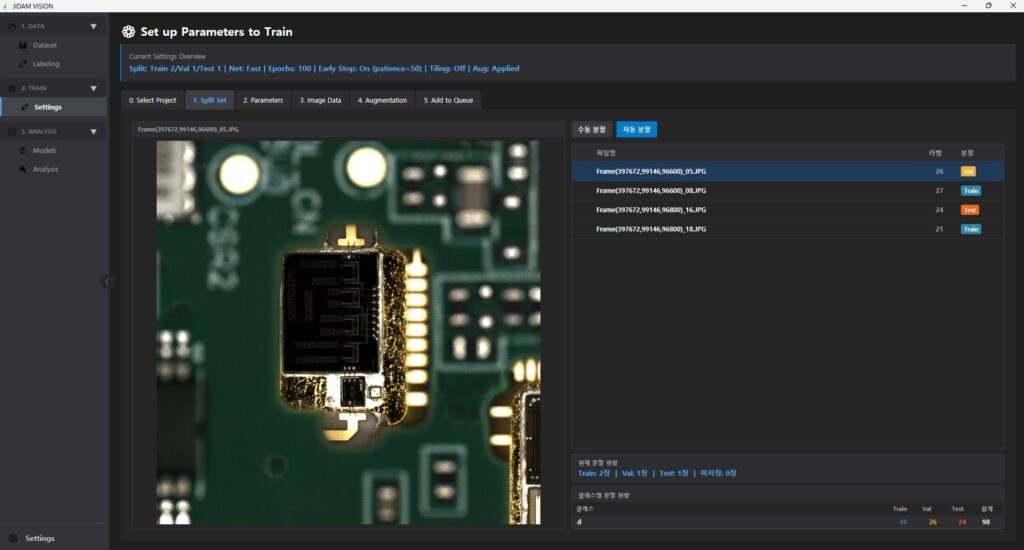Click class d total count 98
Viewport: 1024px width, 550px height.
coord(986,522)
